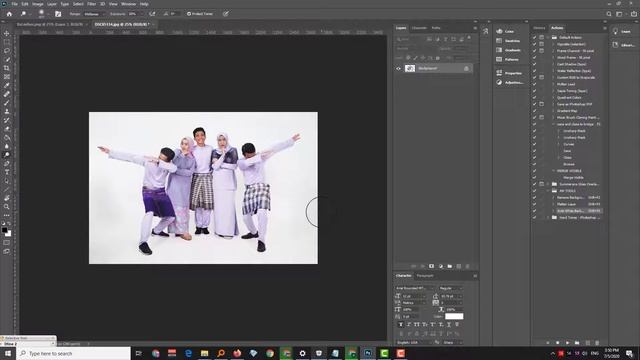Open the File menu
The height and width of the screenshot is (360, 640).
14,4
